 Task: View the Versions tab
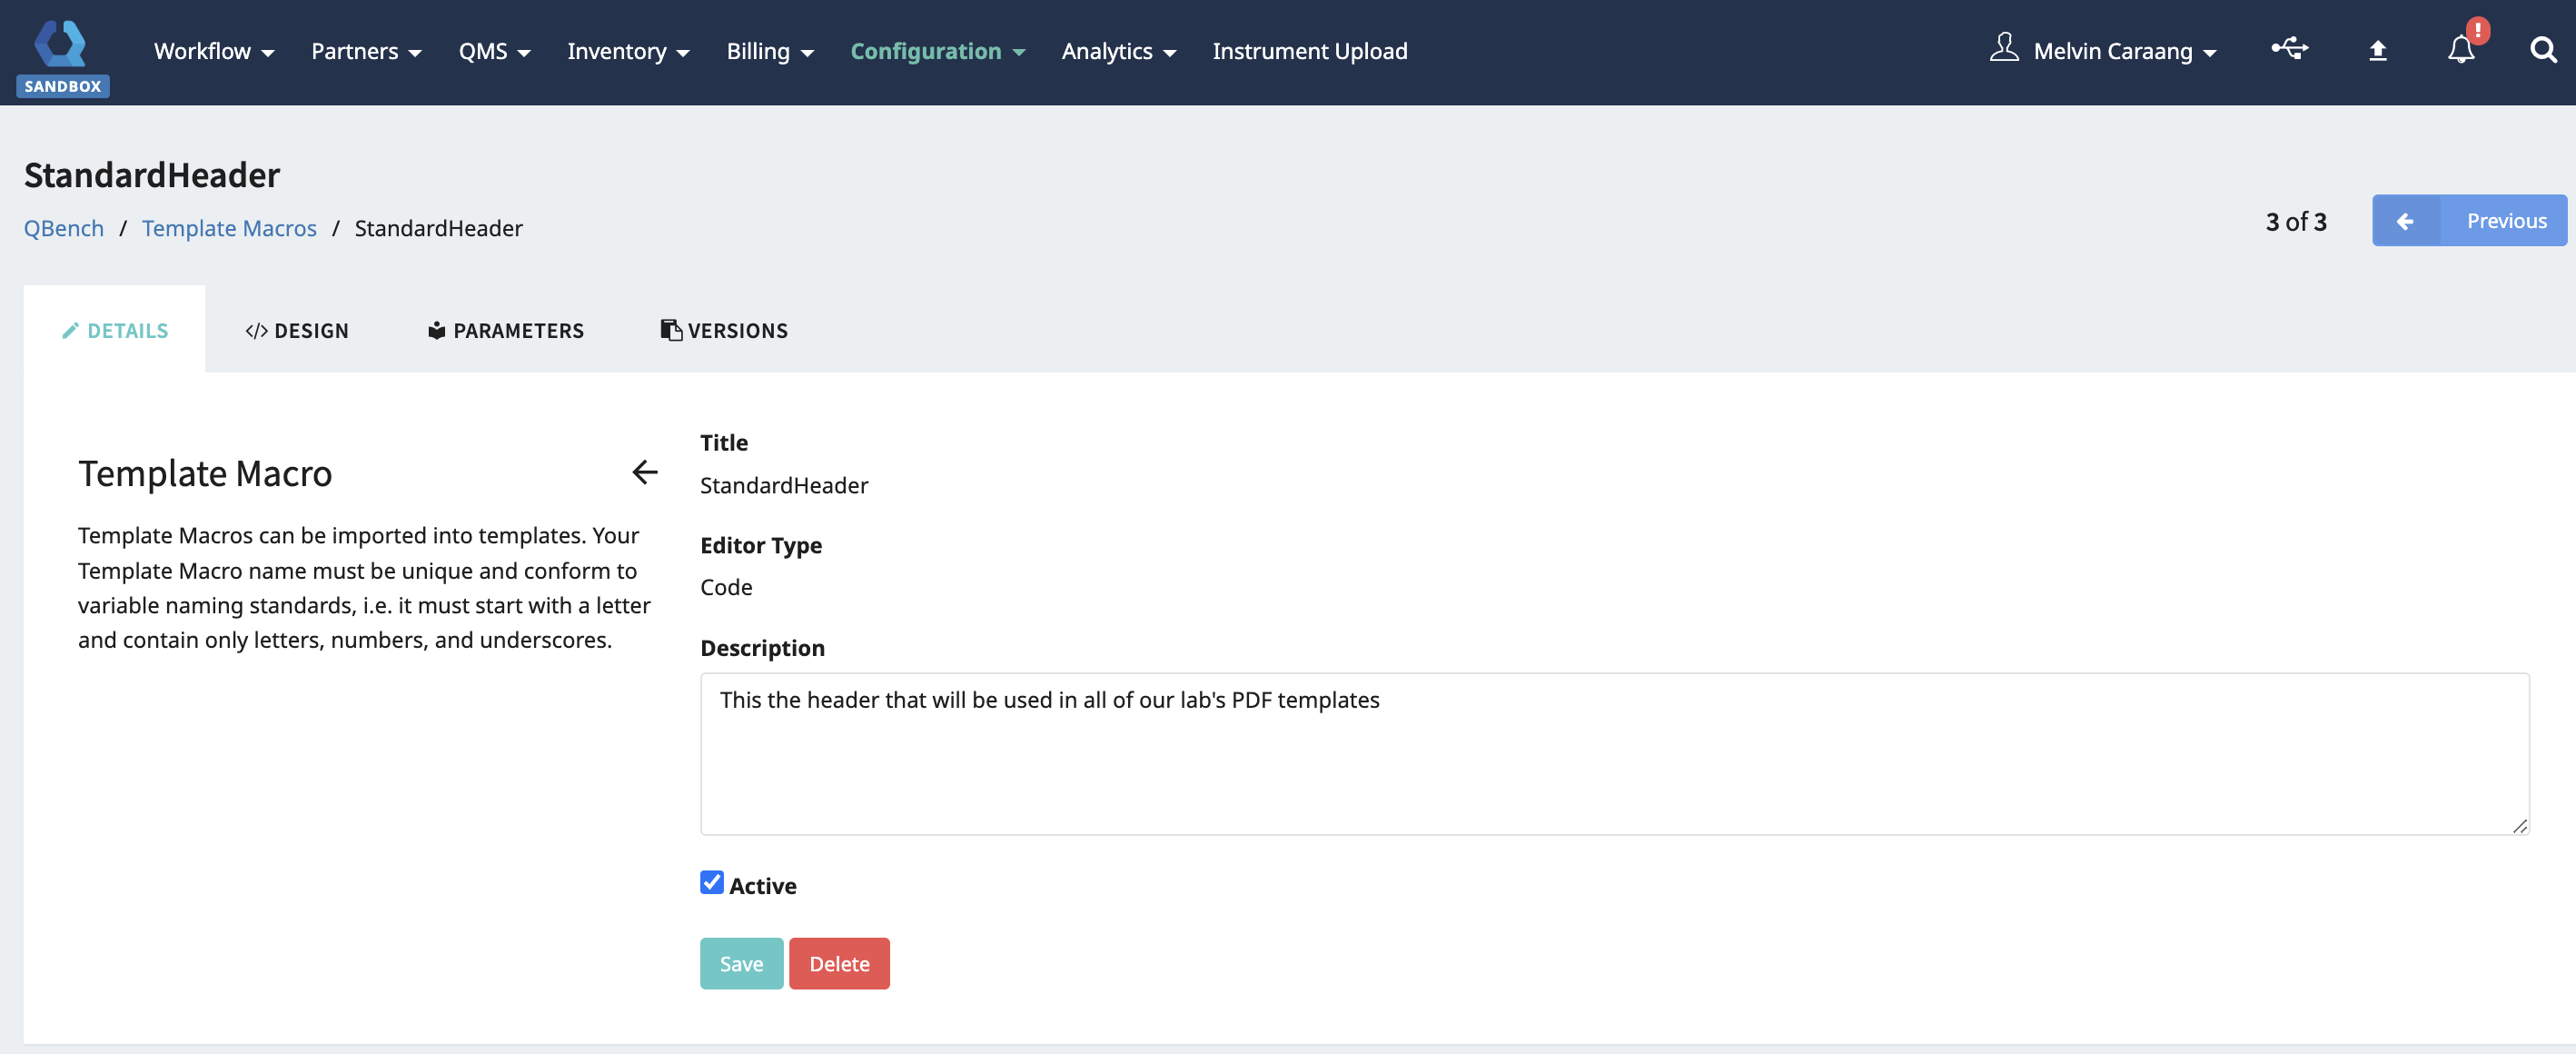click(x=724, y=331)
